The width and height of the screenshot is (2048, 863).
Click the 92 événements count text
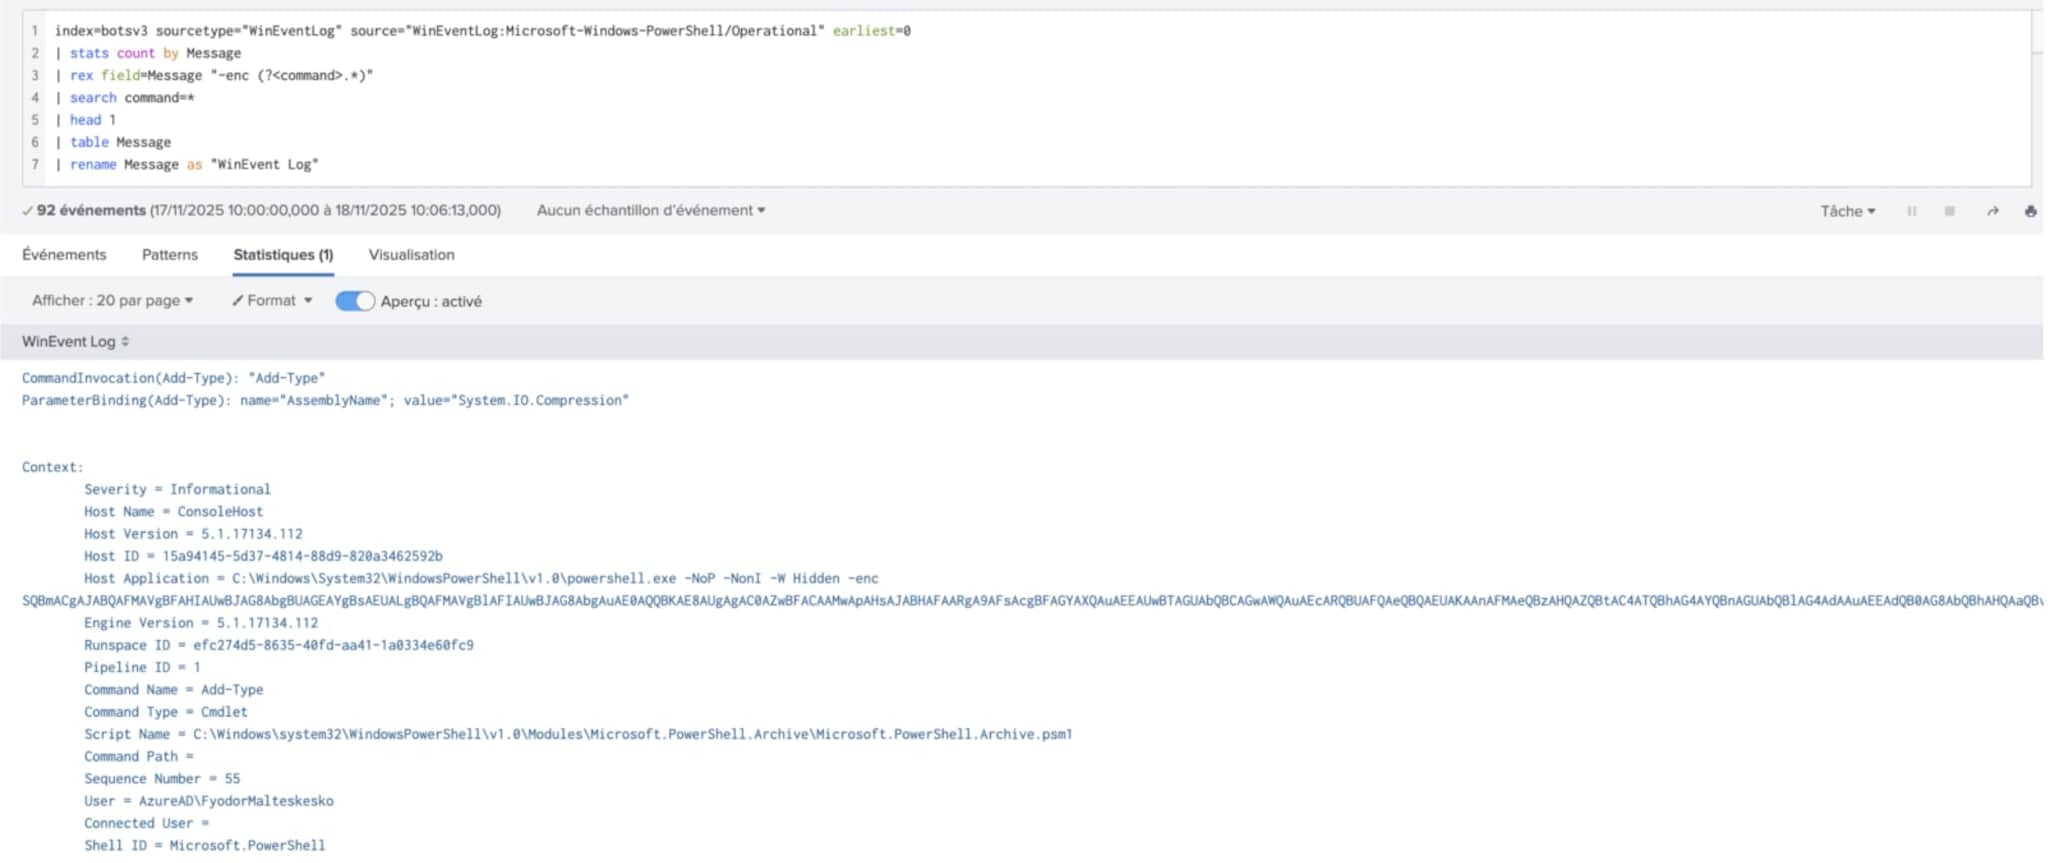point(91,211)
